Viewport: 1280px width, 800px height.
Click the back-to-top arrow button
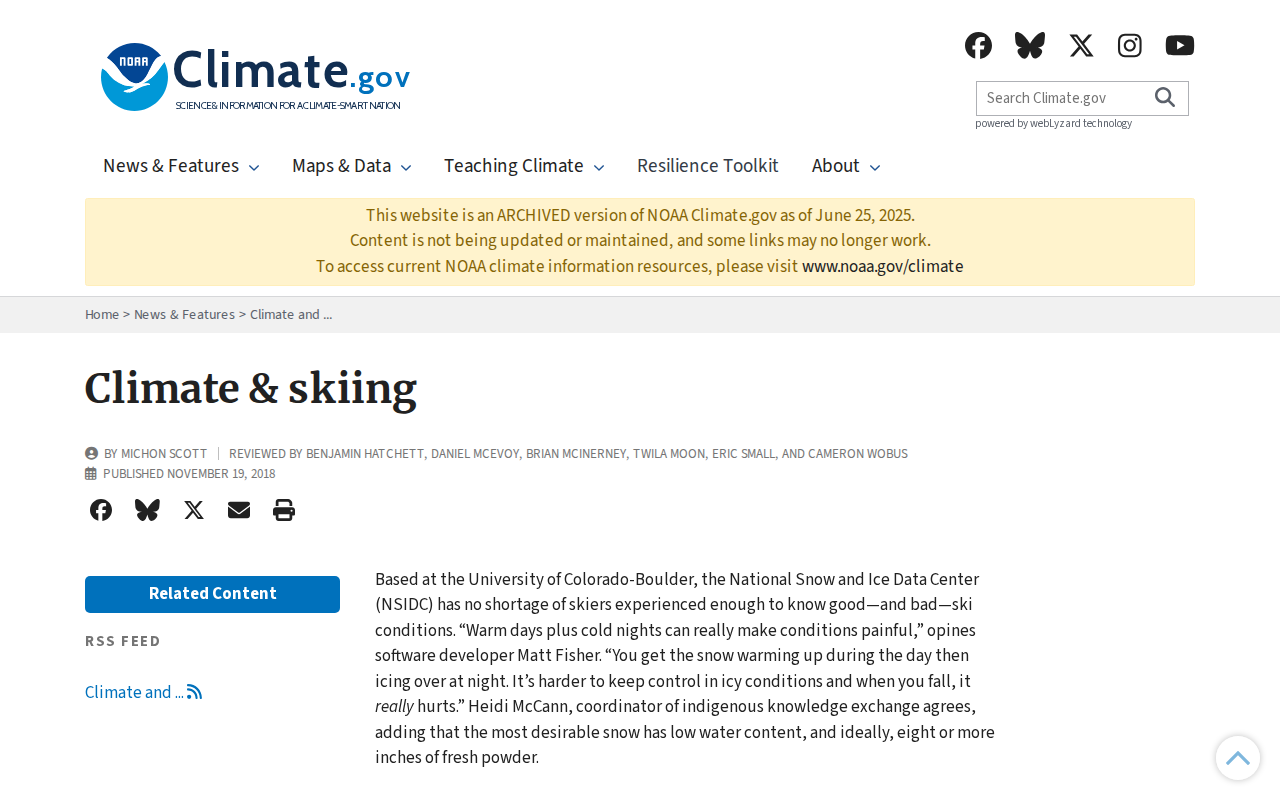point(1238,758)
